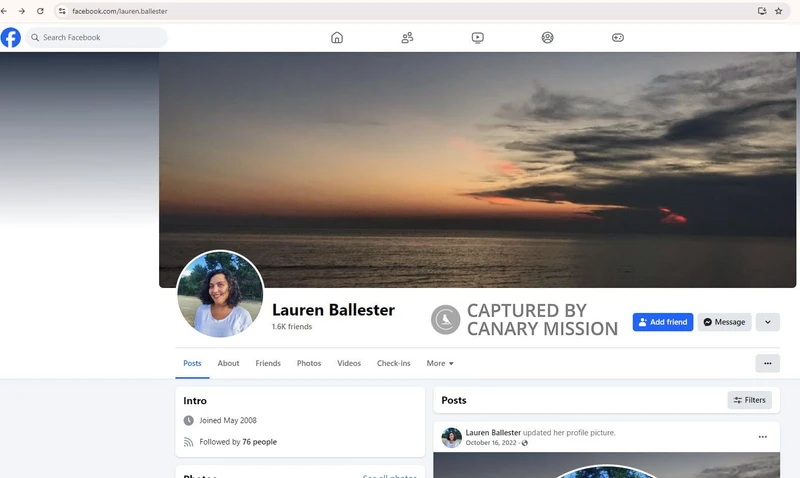Open the post Filters button
The image size is (800, 478).
[749, 400]
